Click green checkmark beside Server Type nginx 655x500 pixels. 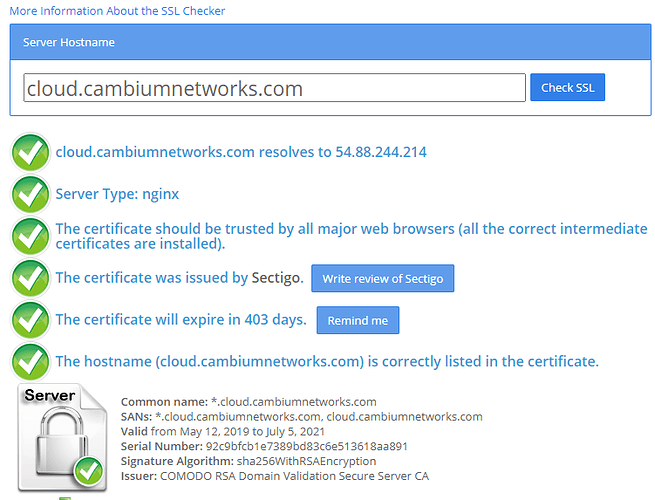(x=30, y=195)
